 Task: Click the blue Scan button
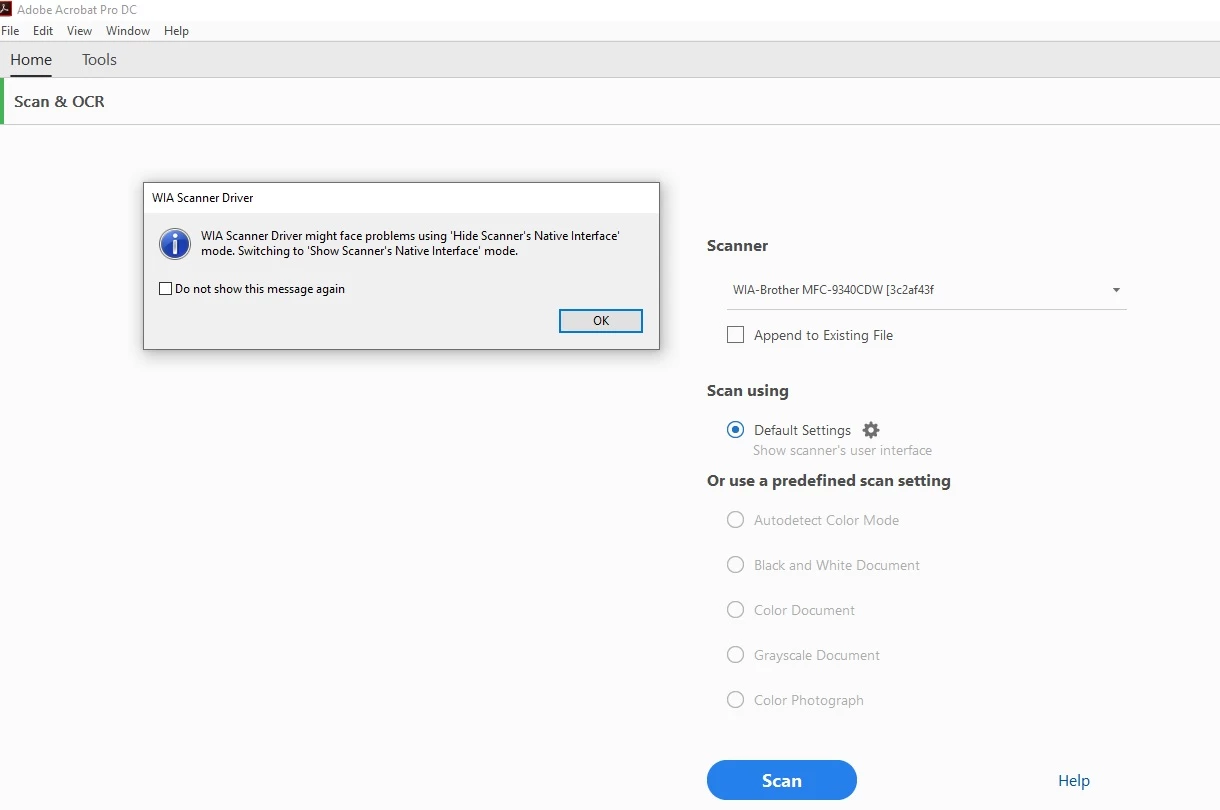pyautogui.click(x=782, y=780)
